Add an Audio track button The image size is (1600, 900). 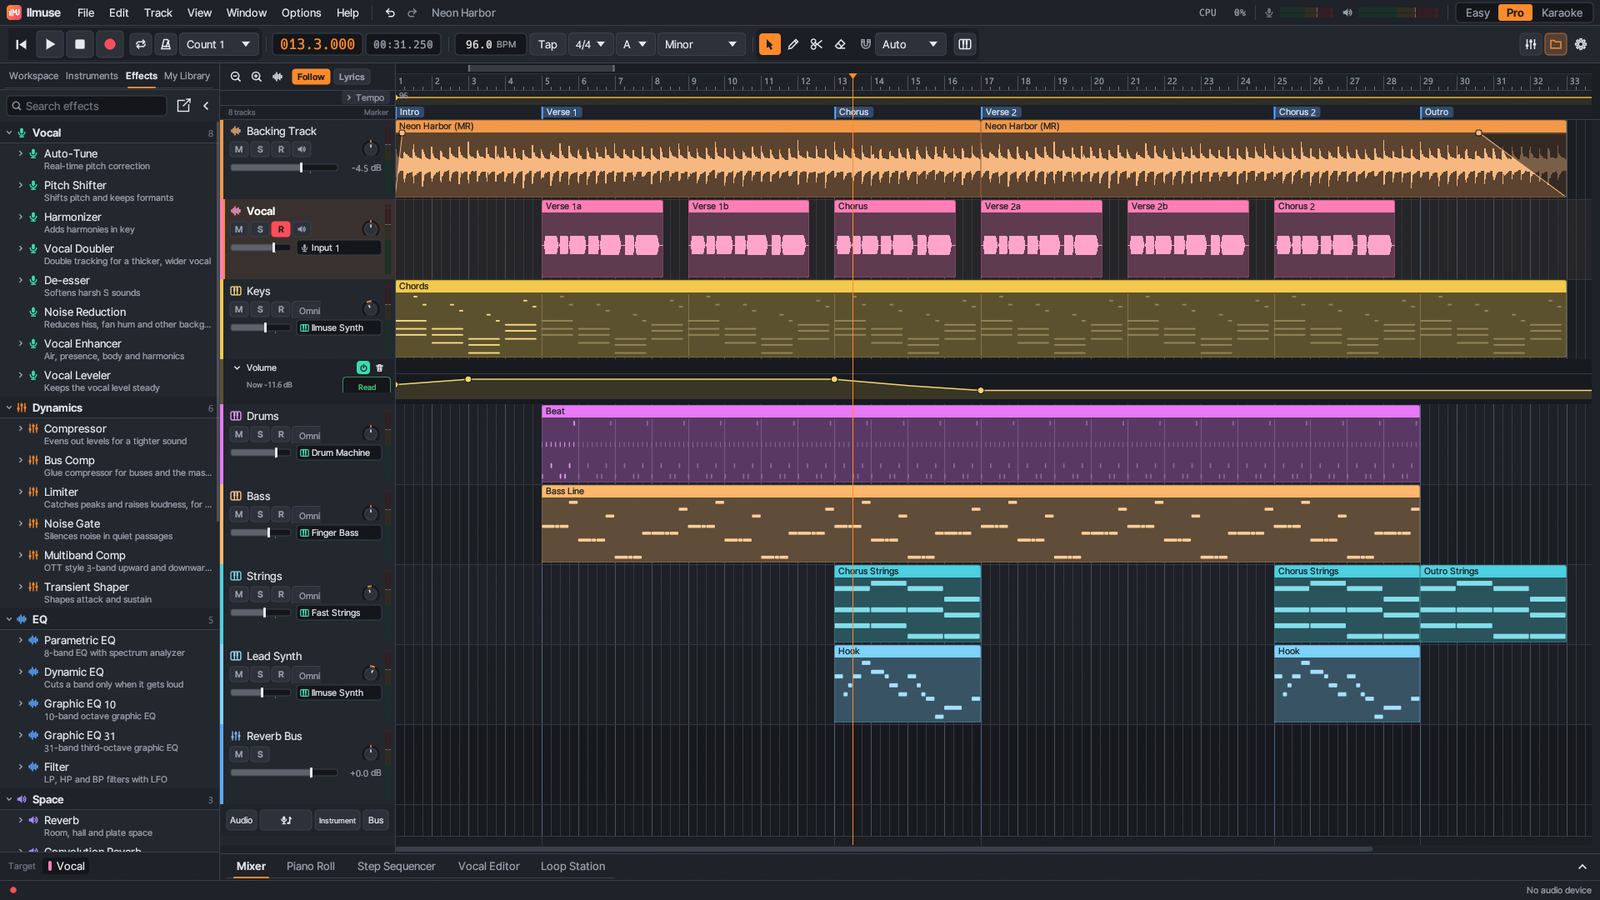click(242, 821)
